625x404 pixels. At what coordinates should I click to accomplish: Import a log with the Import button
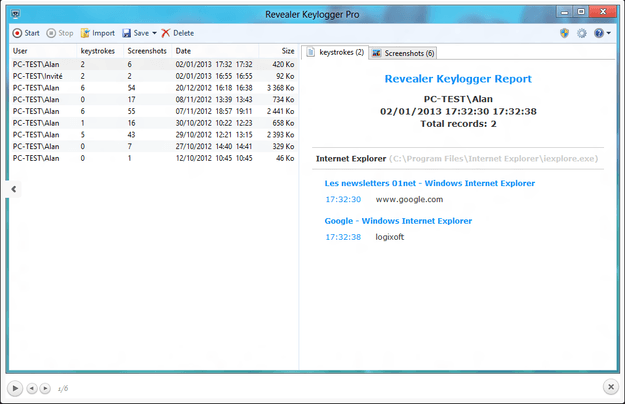click(98, 33)
